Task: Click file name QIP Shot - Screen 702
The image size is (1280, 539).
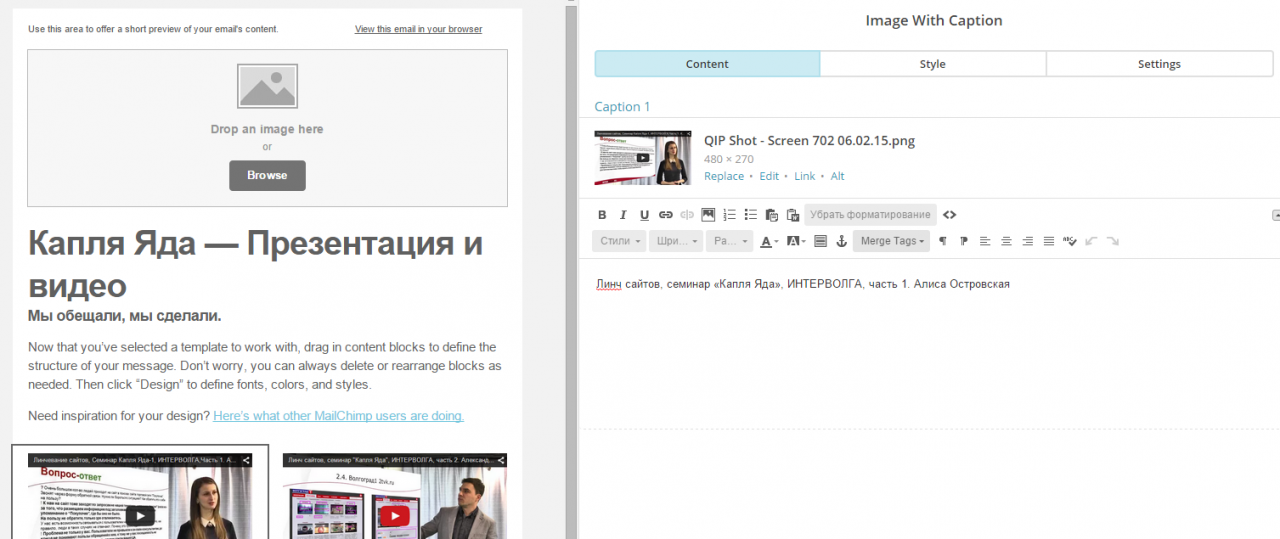Action: tap(809, 140)
